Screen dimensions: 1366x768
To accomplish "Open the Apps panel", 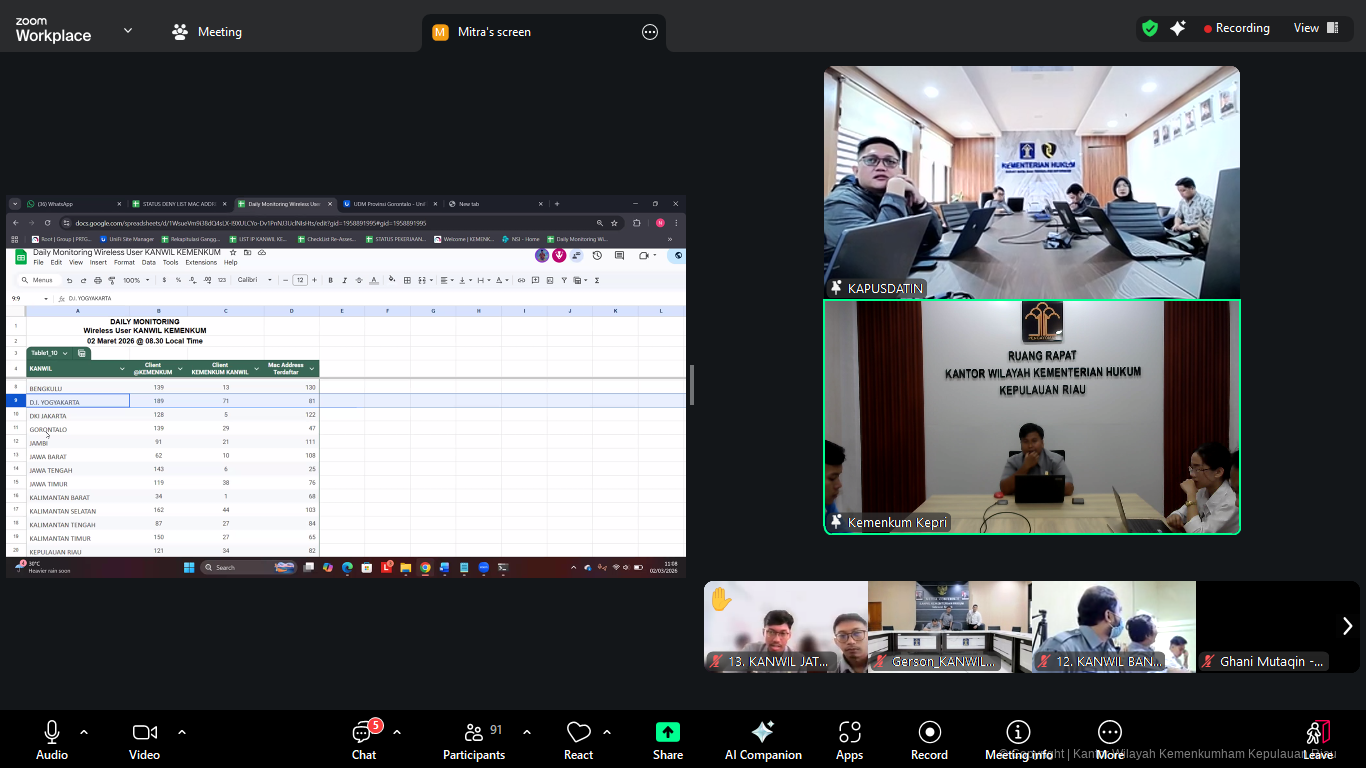I will [x=850, y=740].
